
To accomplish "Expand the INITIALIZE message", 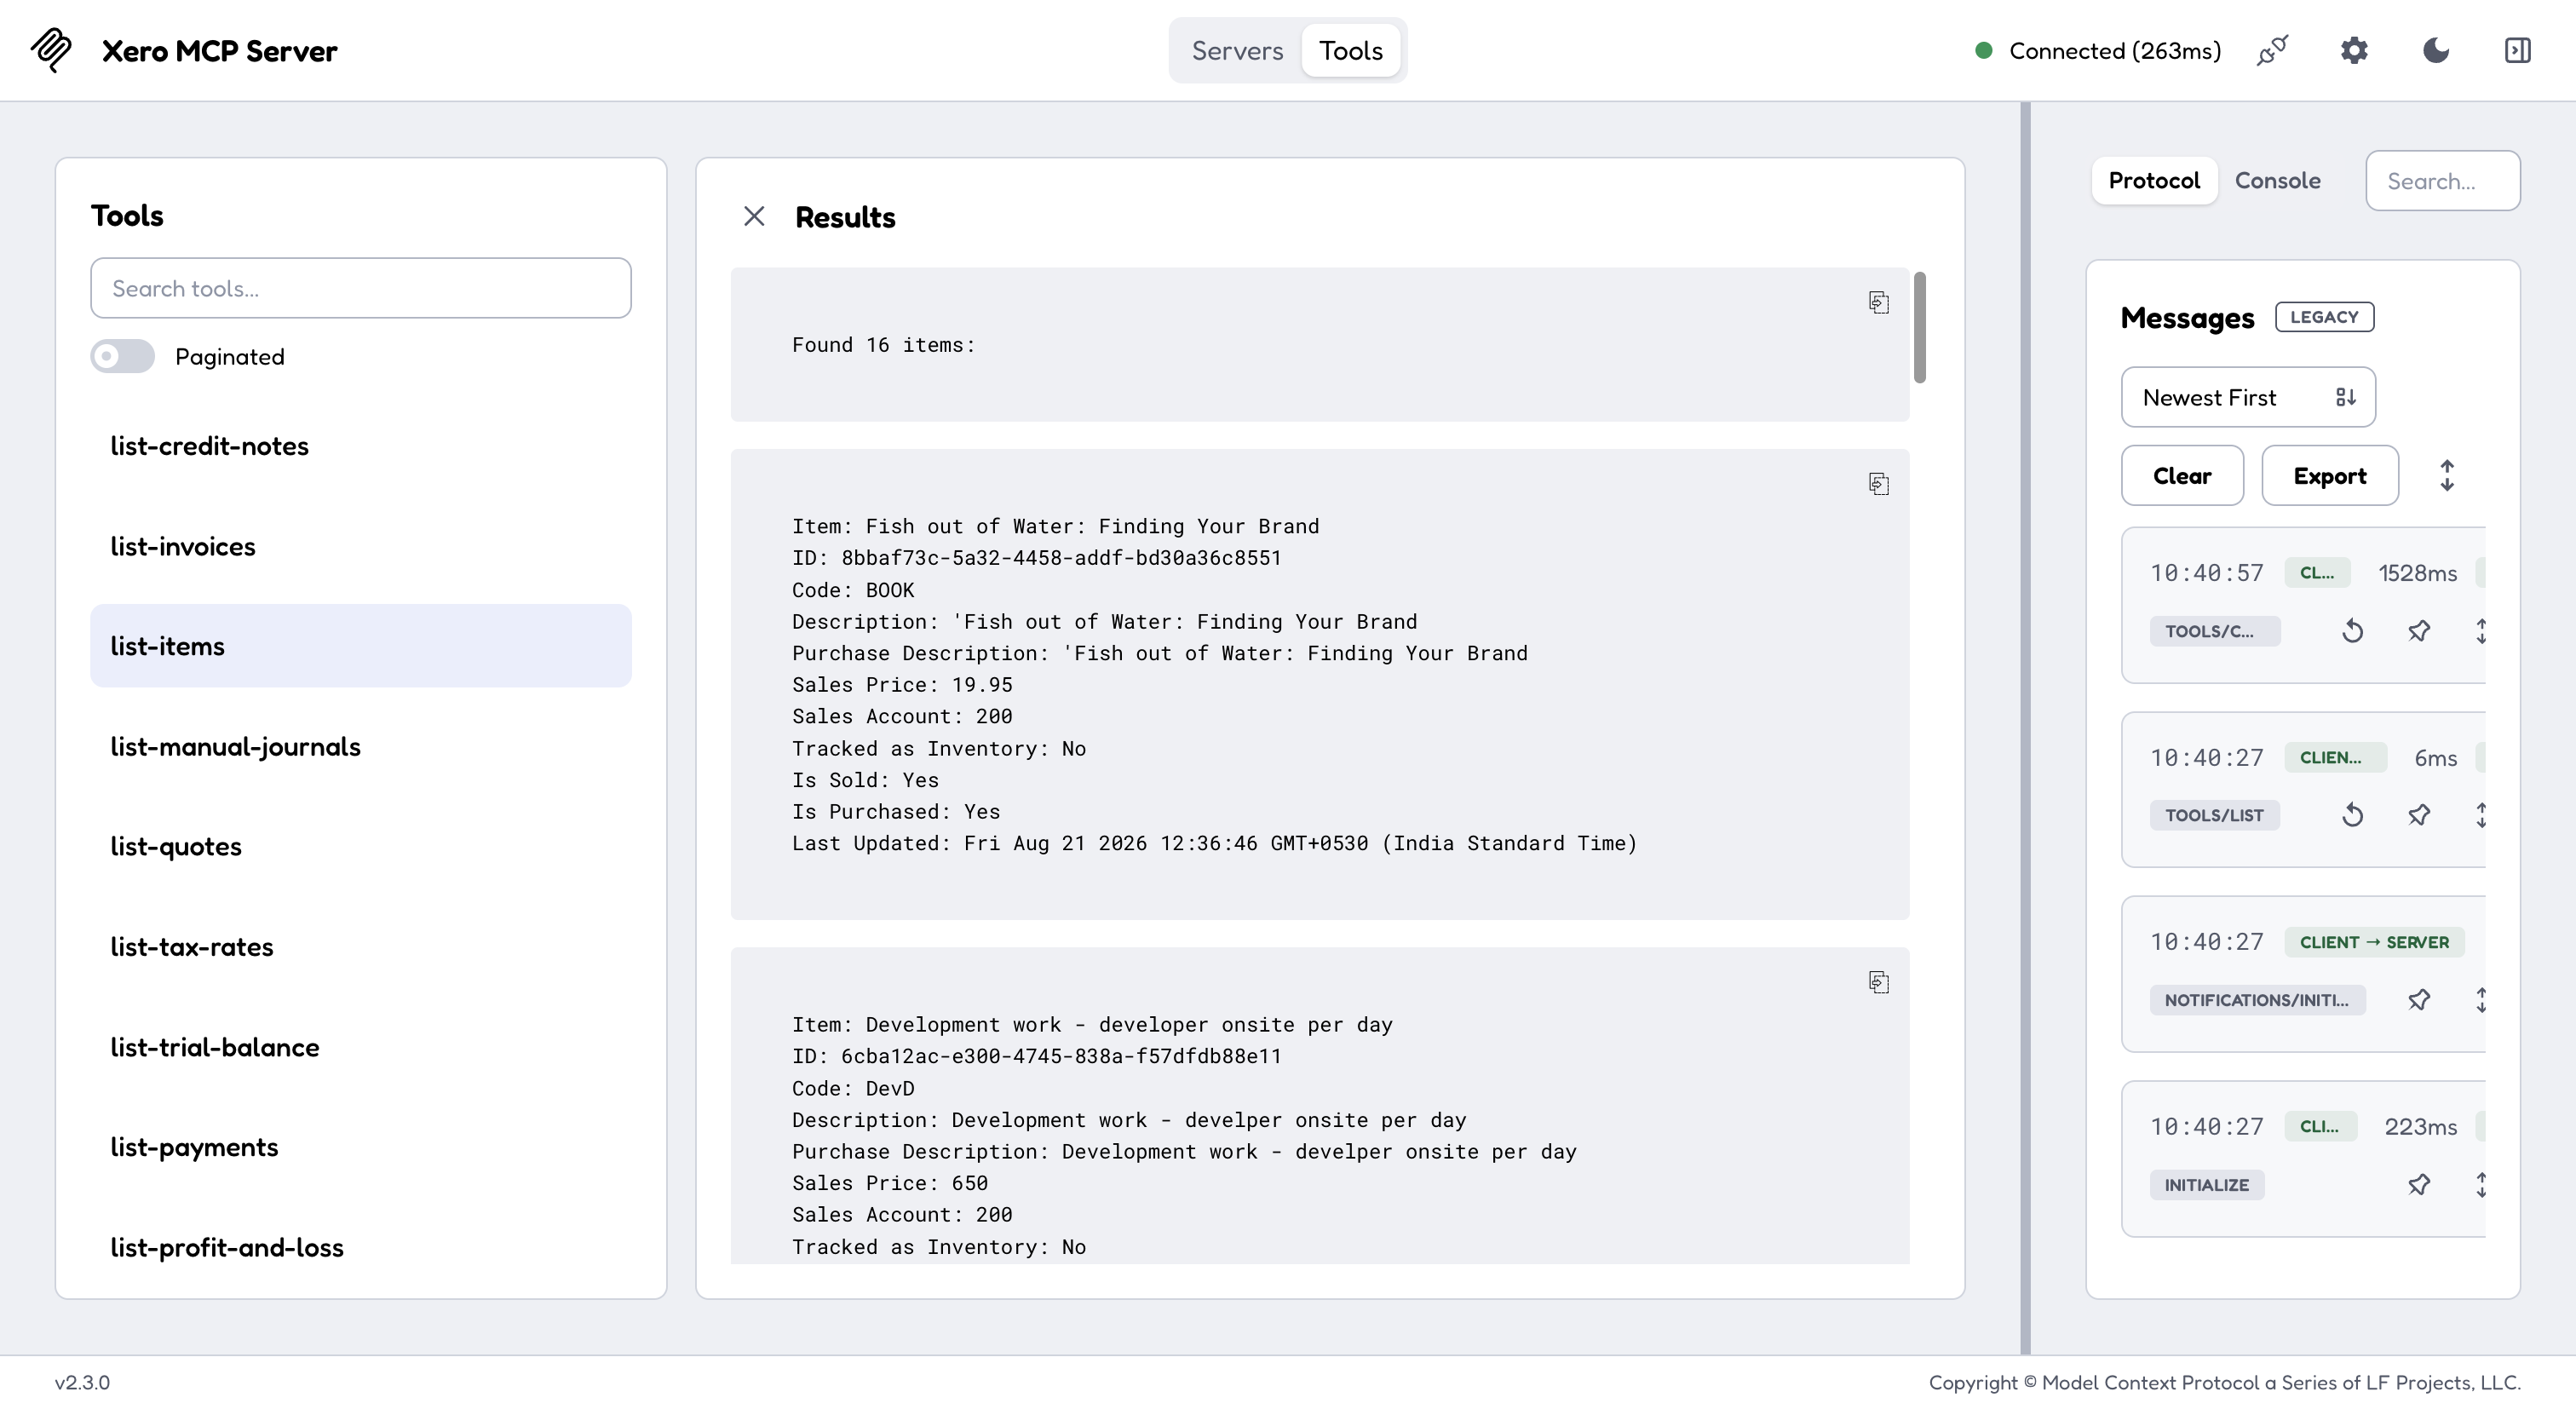I will [2481, 1185].
